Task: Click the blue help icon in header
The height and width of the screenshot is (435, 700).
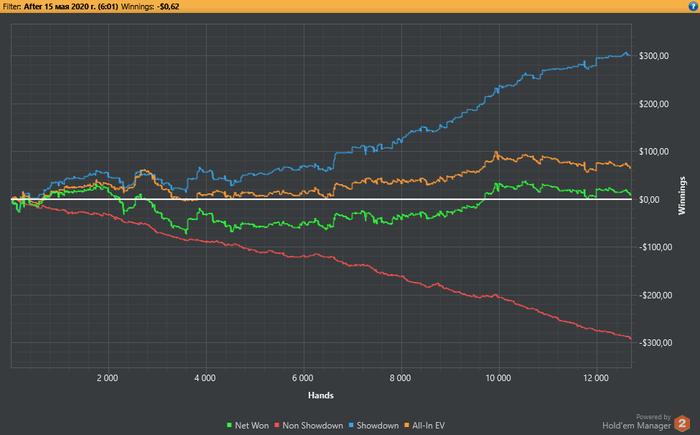Action: 693,6
